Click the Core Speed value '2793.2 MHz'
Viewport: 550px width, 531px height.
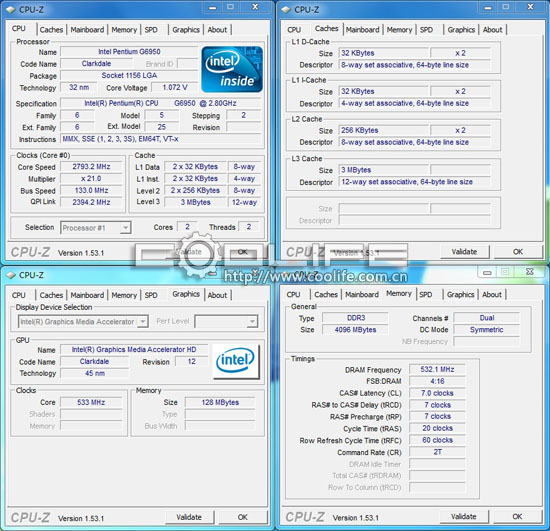(x=91, y=167)
